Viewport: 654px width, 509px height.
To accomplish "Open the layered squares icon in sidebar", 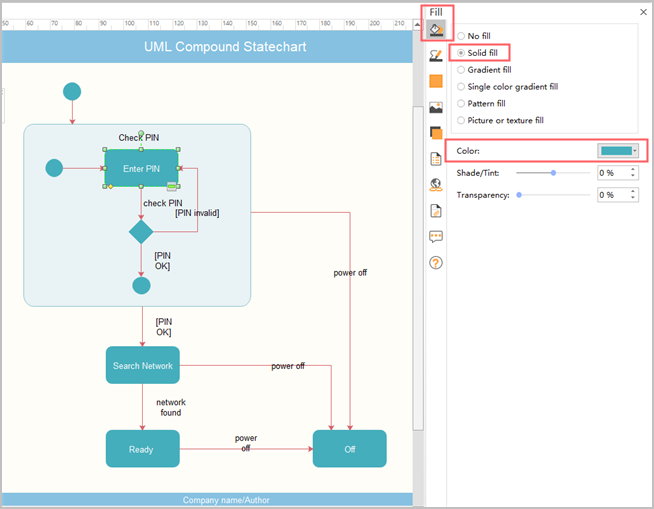I will point(436,133).
